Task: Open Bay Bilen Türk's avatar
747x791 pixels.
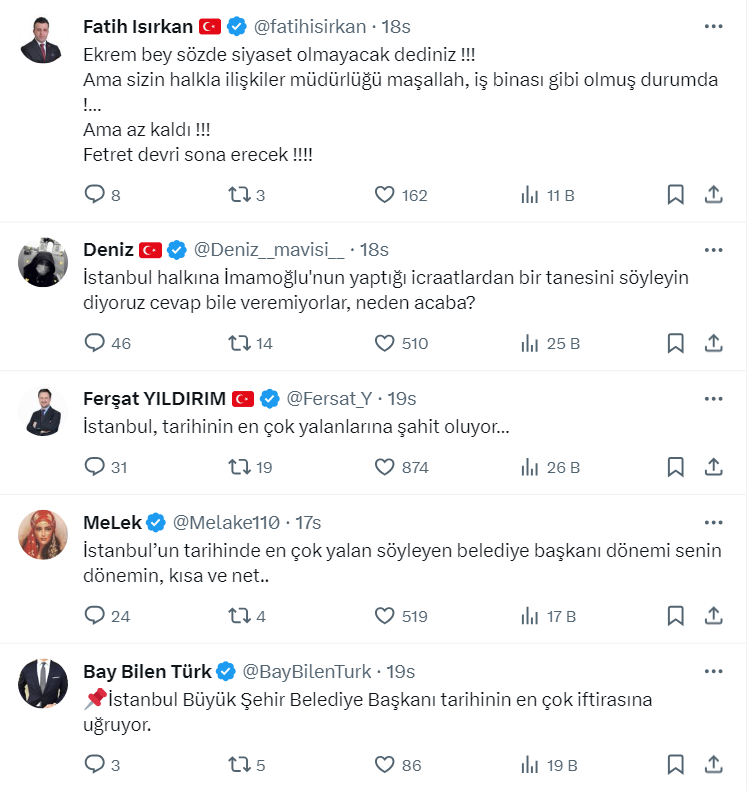Action: (43, 685)
